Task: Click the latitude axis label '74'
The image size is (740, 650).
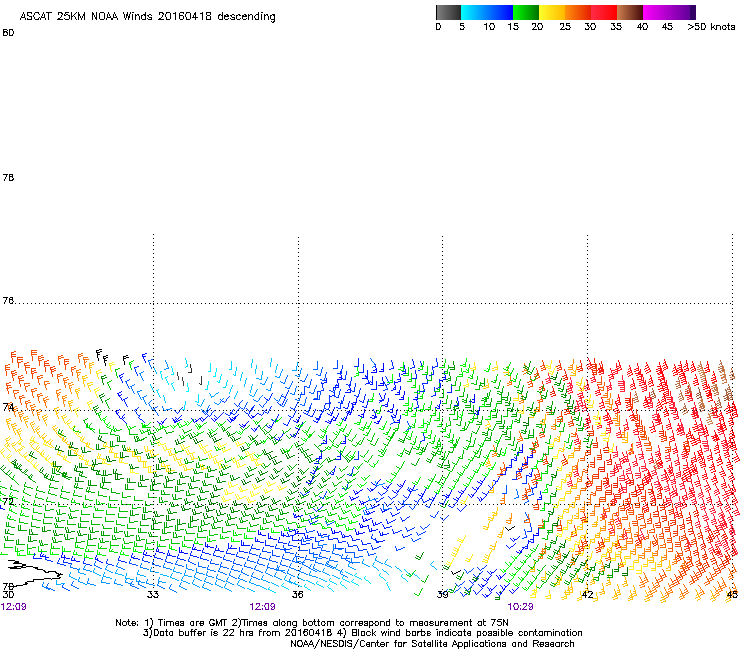Action: pos(8,407)
